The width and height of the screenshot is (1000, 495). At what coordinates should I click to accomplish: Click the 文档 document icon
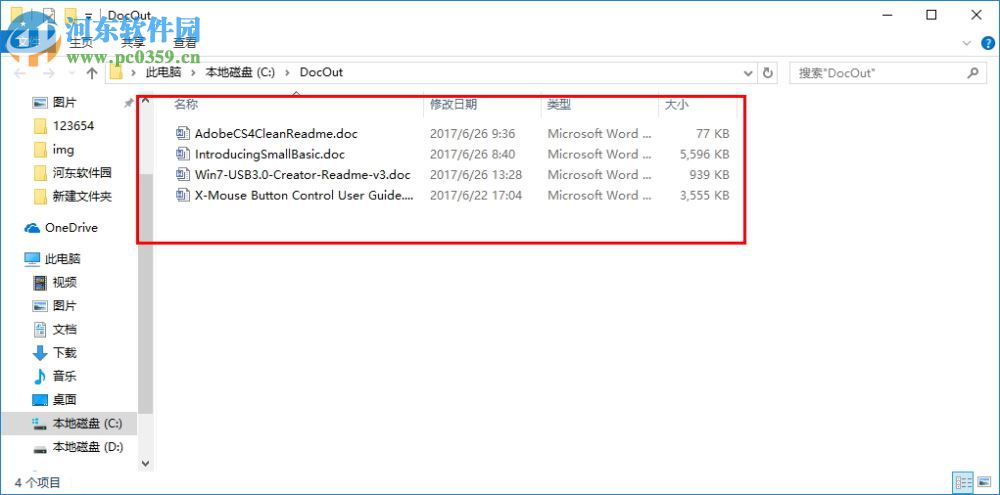[40, 329]
